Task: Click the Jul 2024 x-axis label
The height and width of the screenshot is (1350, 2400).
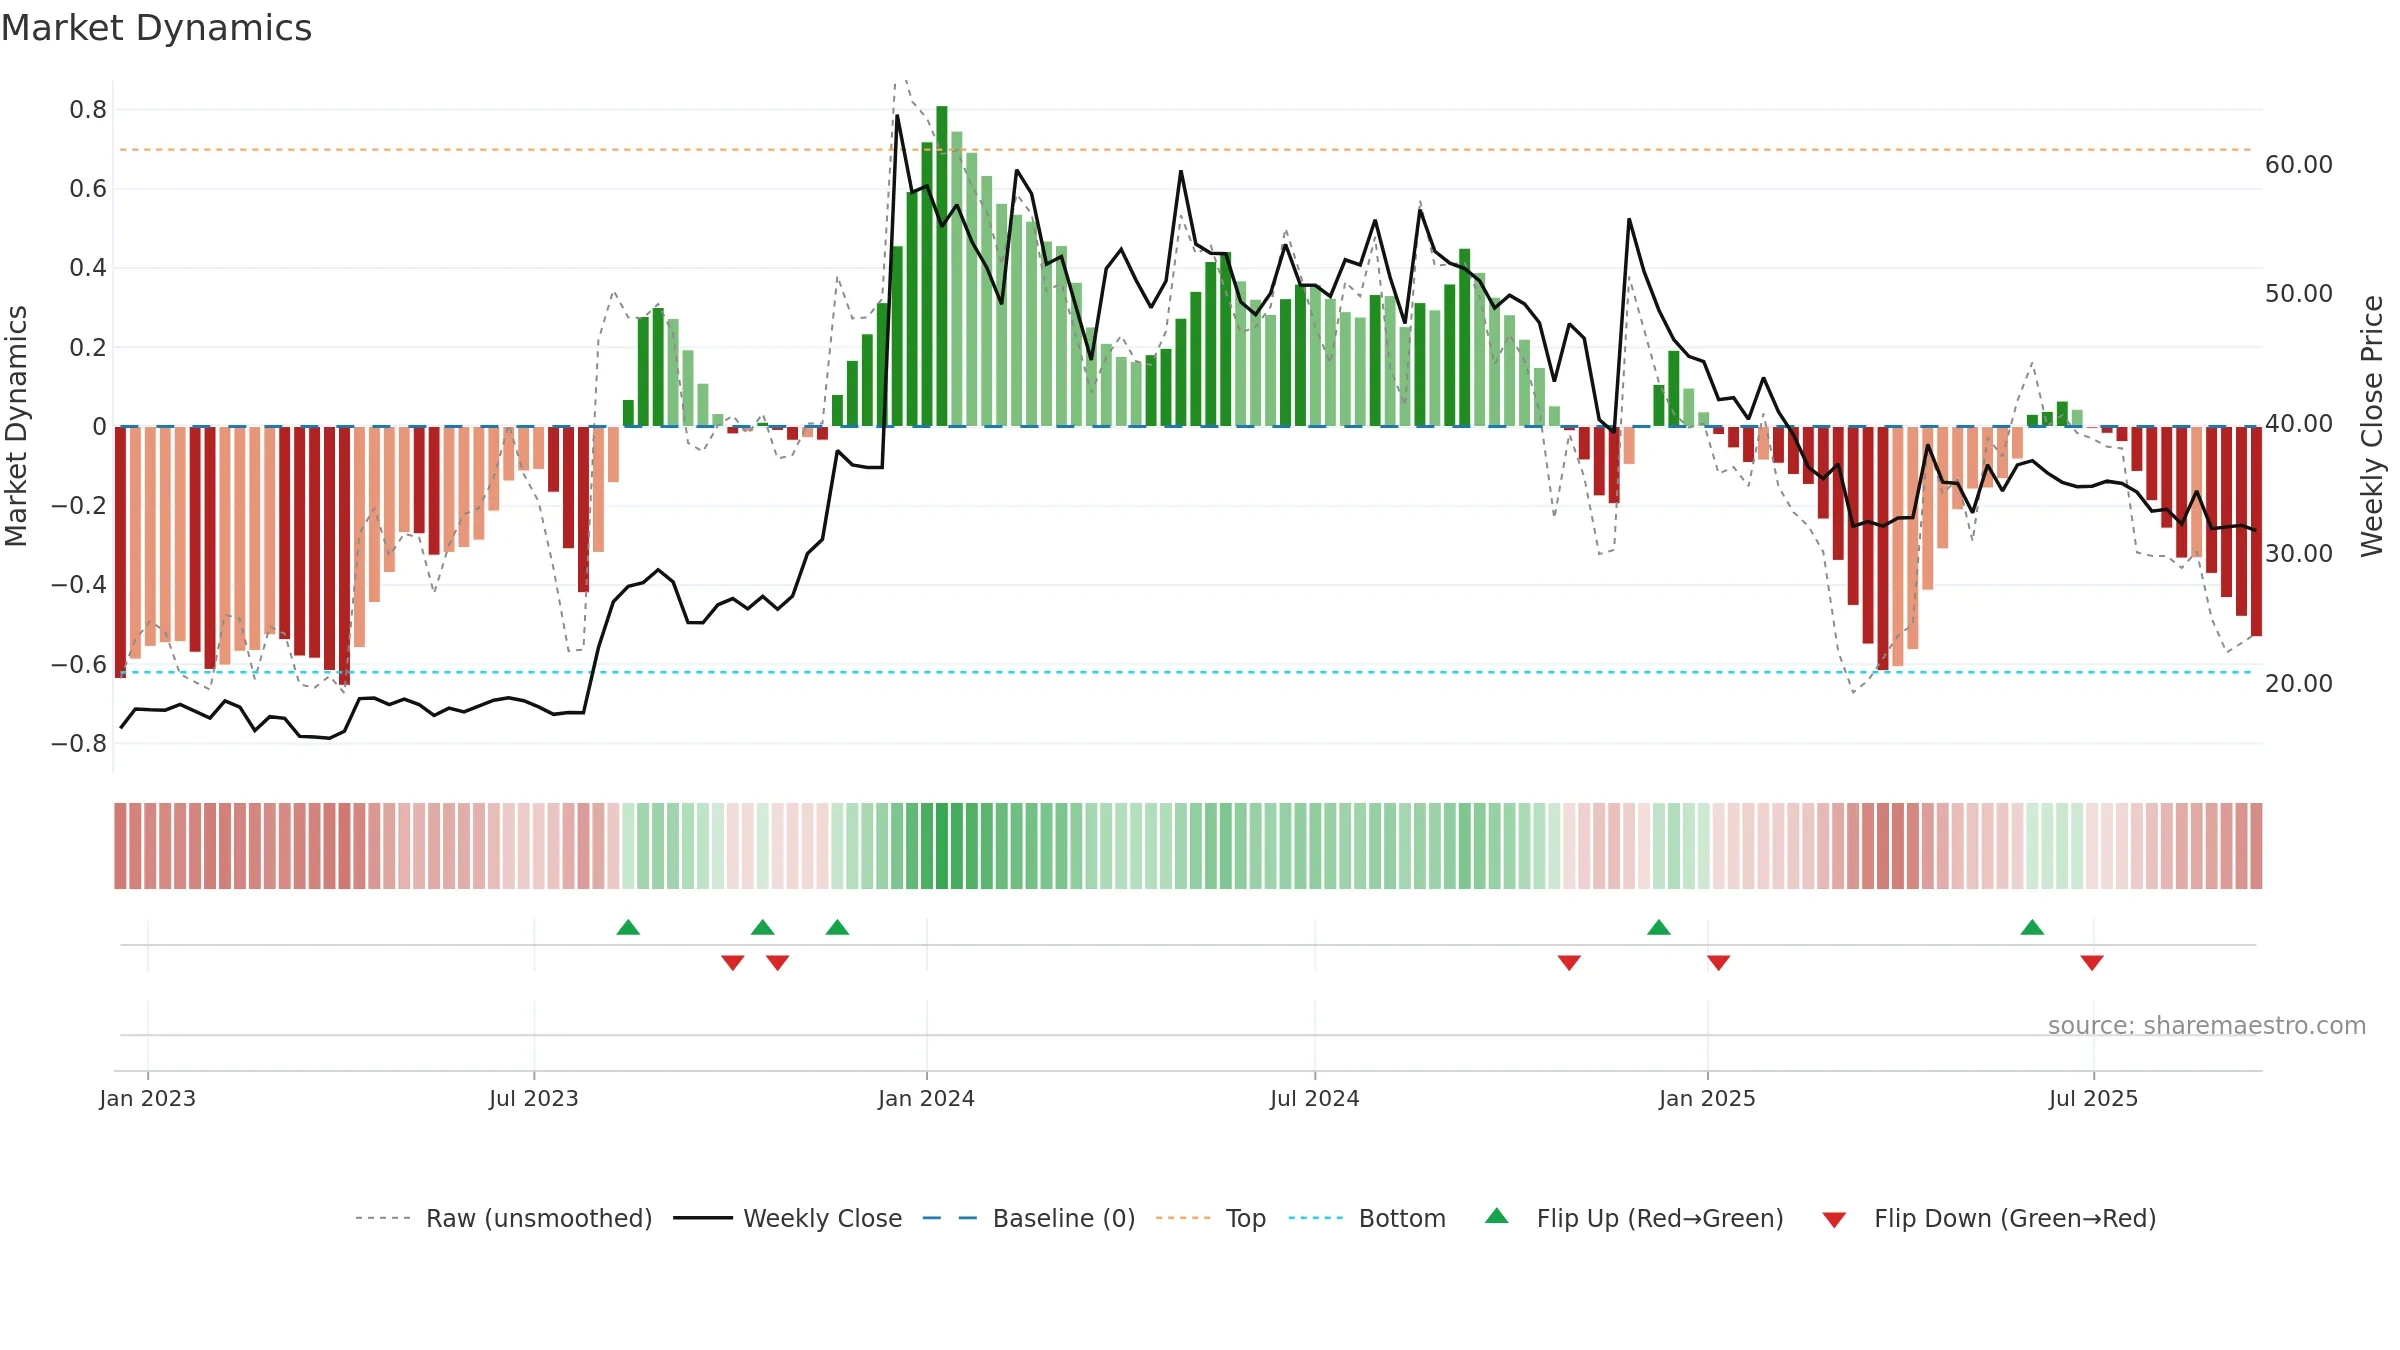Action: 1315,1098
